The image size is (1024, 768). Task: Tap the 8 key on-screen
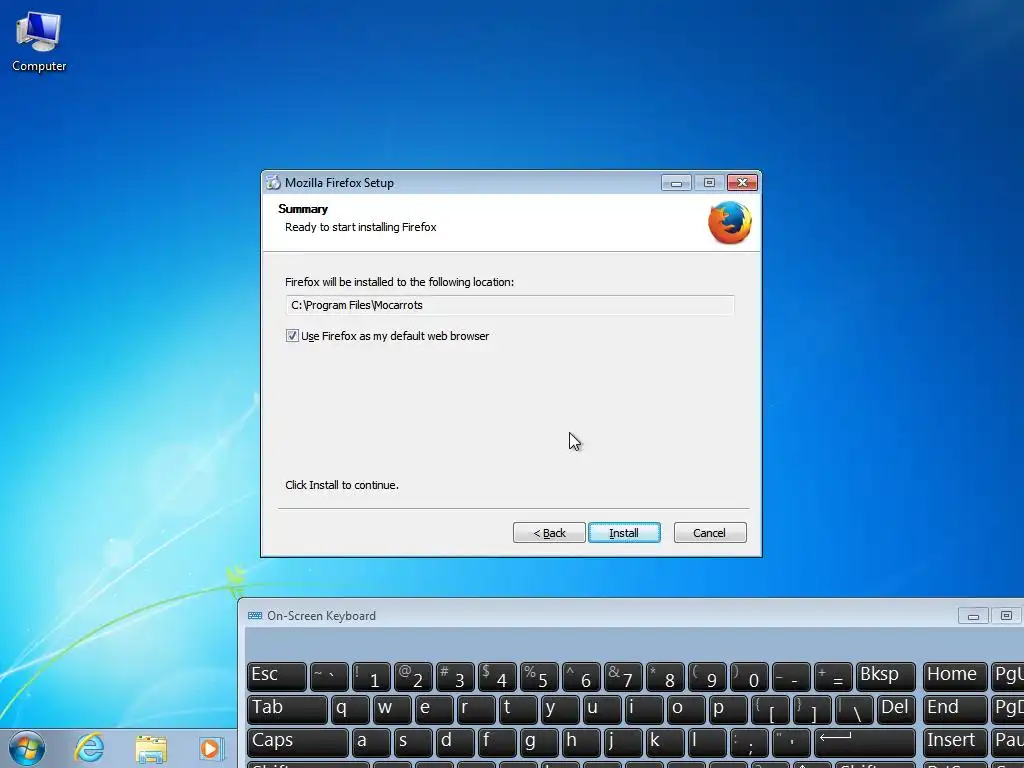pyautogui.click(x=665, y=677)
